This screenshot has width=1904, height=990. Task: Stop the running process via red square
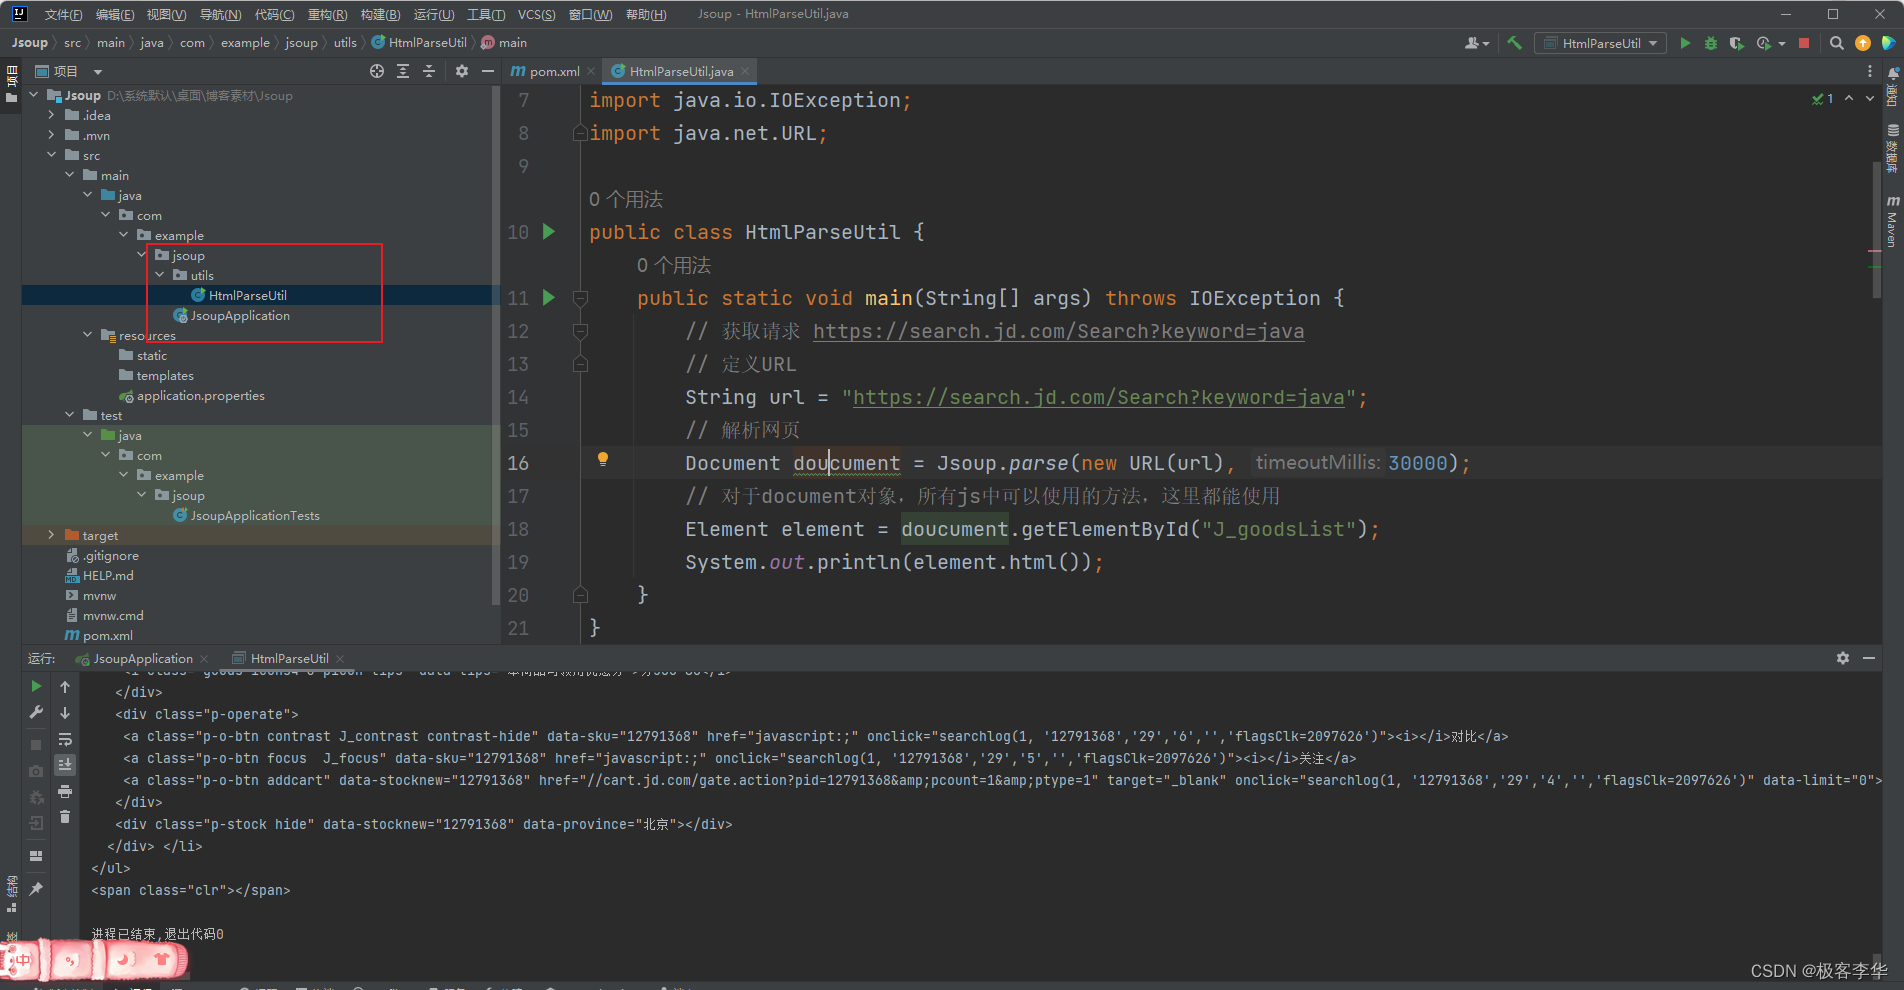pyautogui.click(x=1804, y=43)
